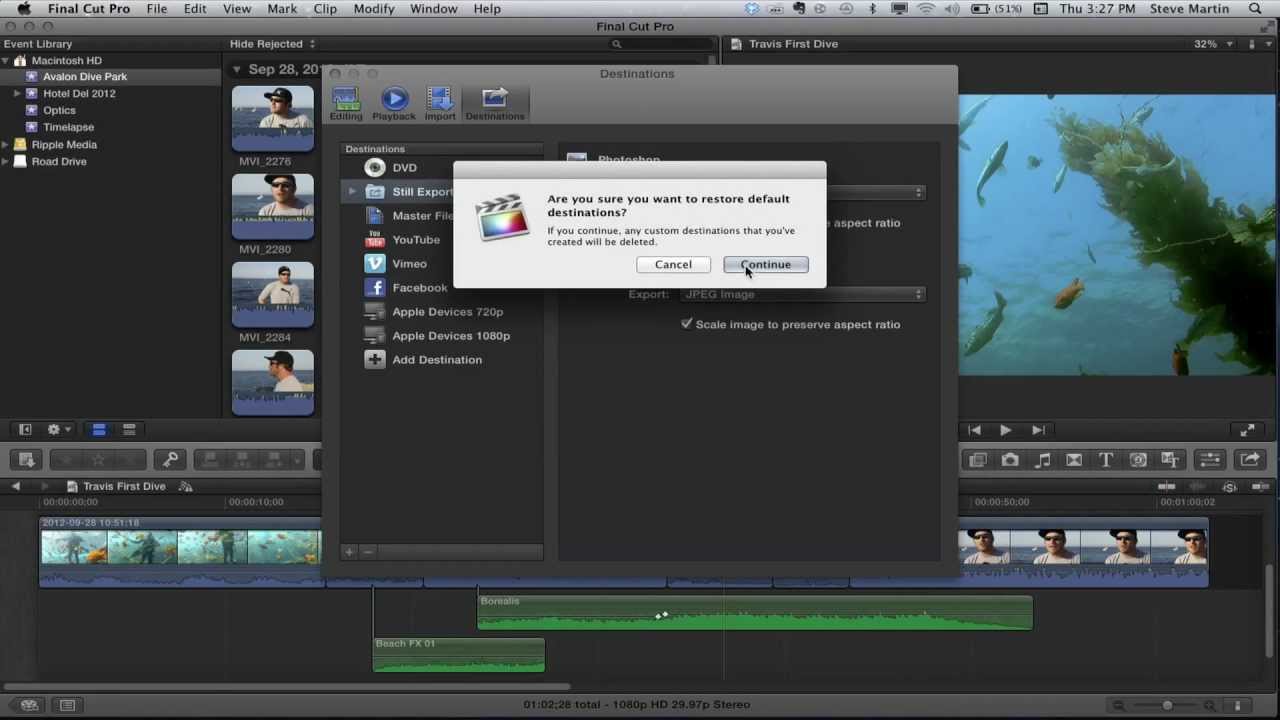Show the Inspector sliders icon

pos(1210,460)
